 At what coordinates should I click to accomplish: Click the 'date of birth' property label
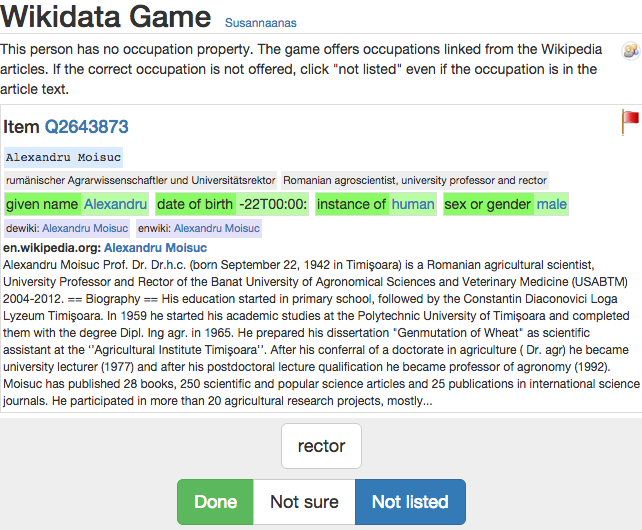tap(195, 204)
